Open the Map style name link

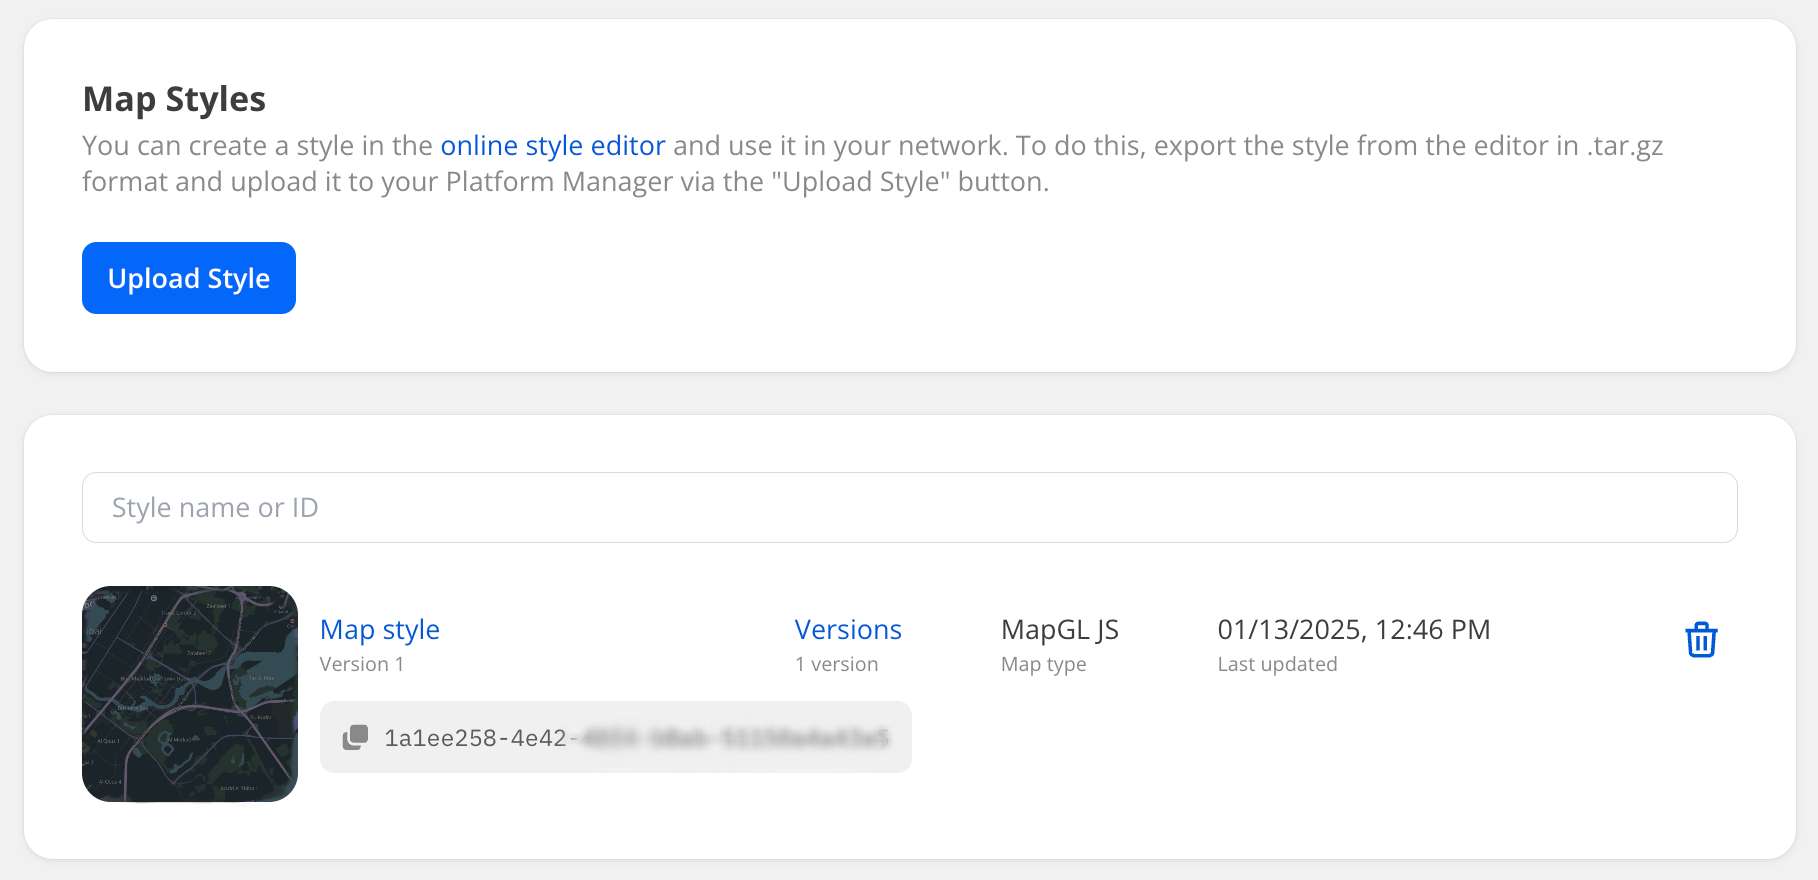click(x=379, y=630)
